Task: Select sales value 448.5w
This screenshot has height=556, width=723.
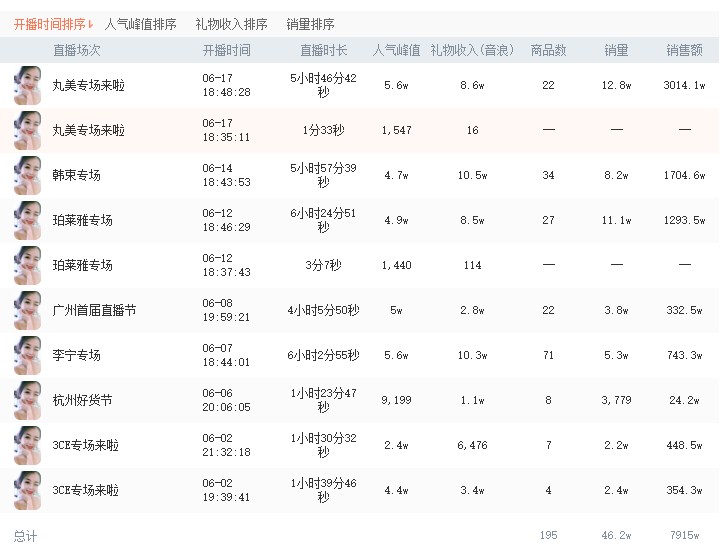Action: pos(684,445)
